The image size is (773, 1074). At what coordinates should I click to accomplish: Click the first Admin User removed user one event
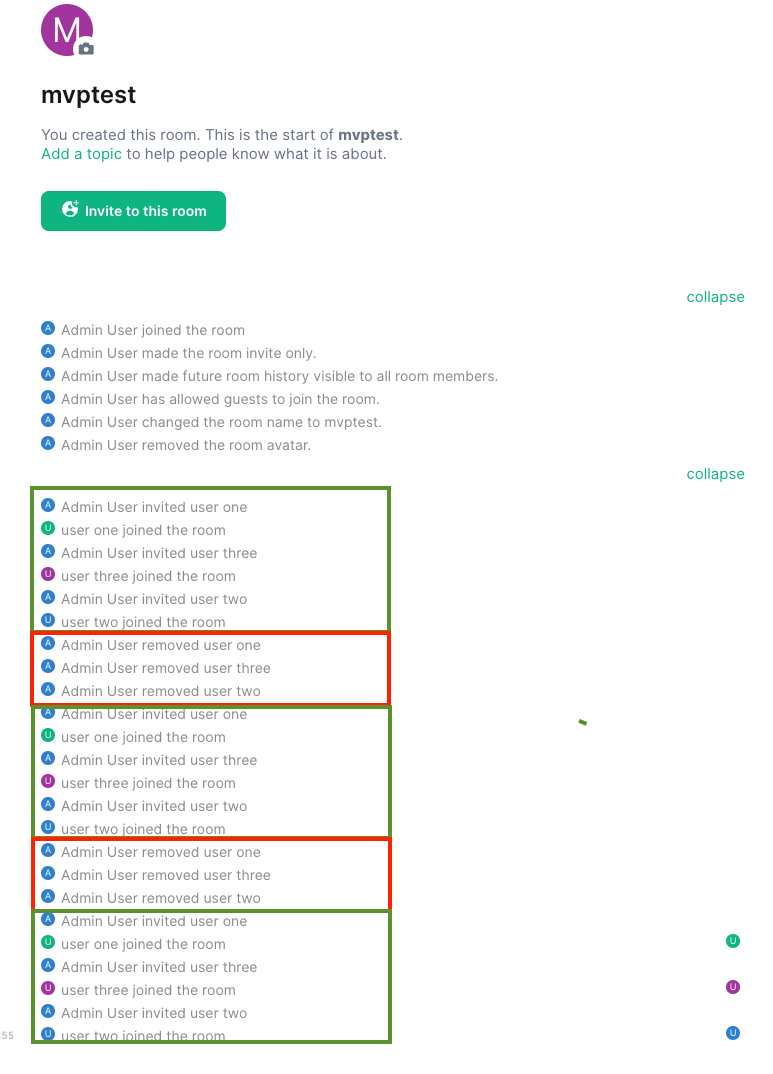pos(161,645)
